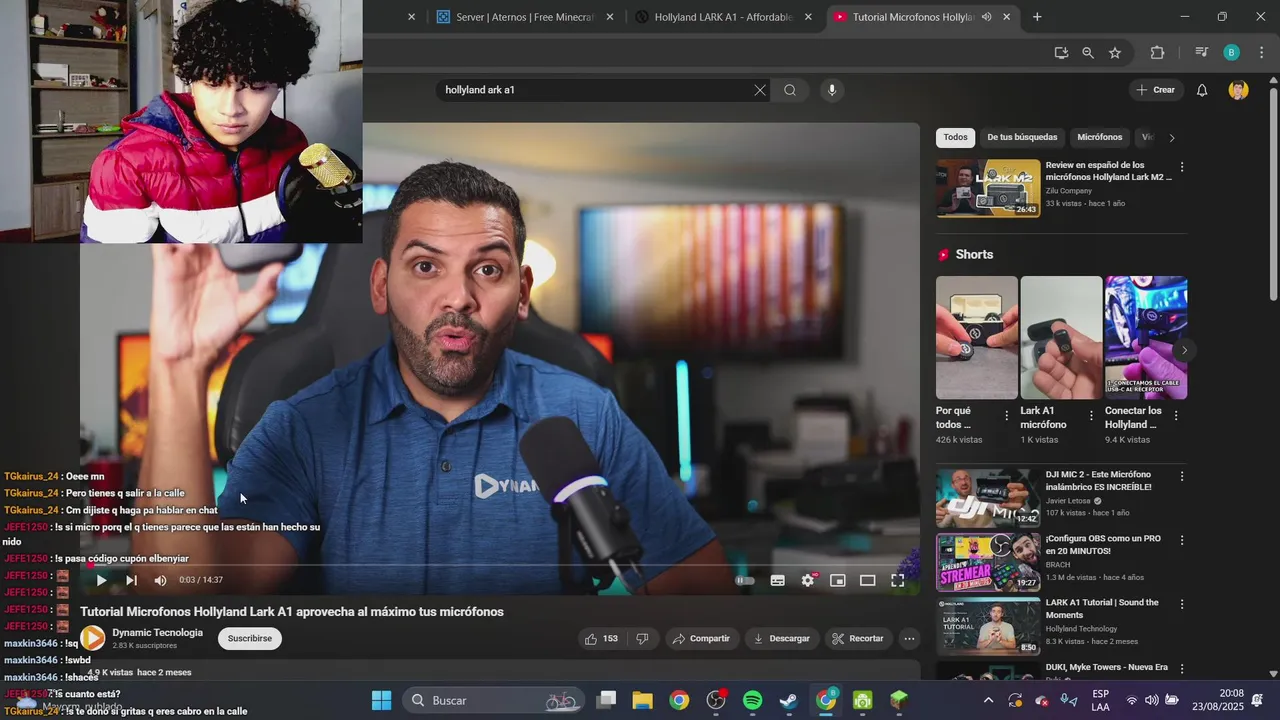
Task: Open options for the LARK A1 Tutorial video
Action: [x=1182, y=605]
